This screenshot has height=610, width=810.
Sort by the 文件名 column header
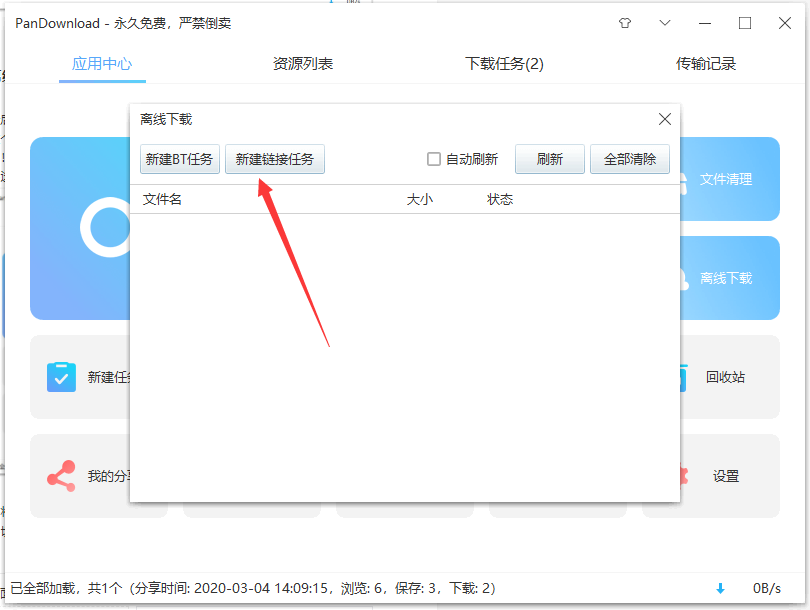click(x=162, y=199)
